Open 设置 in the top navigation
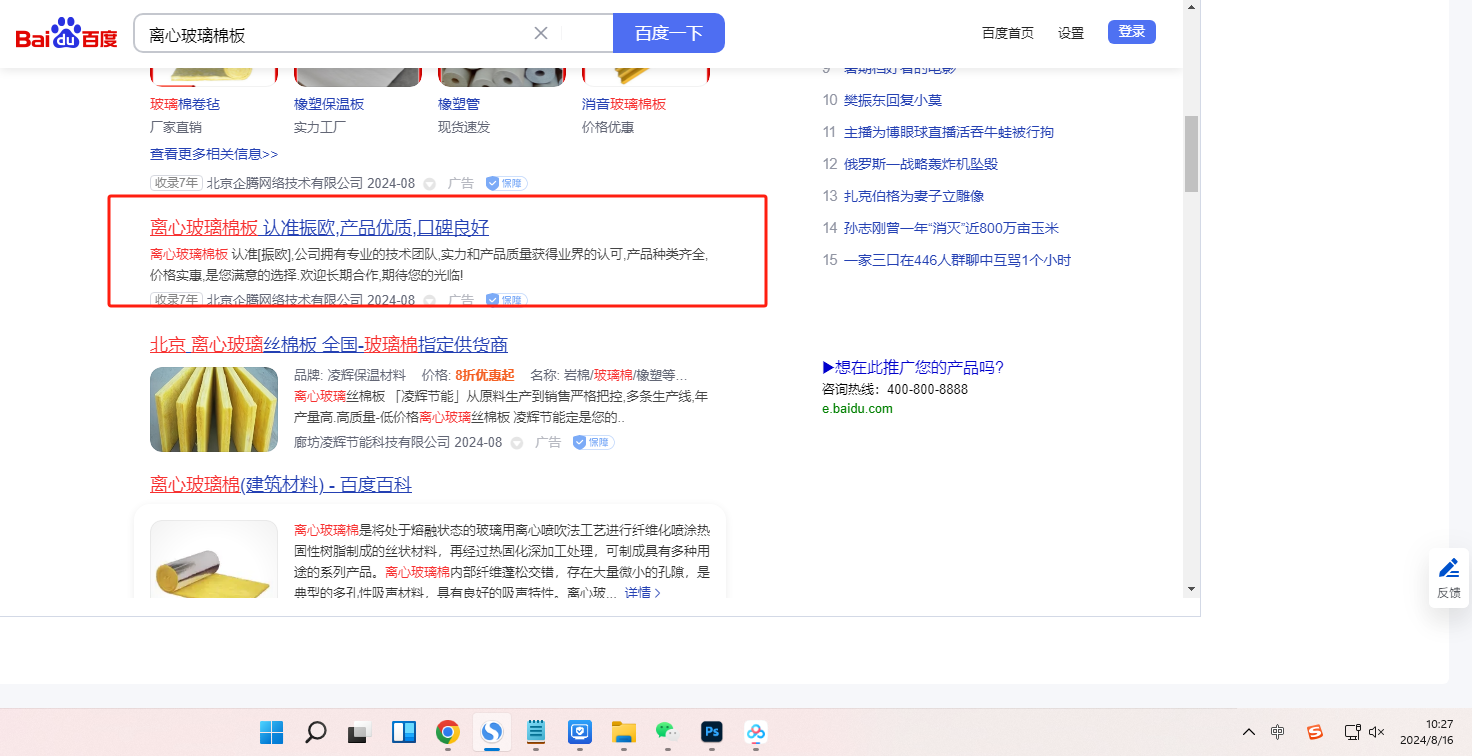The height and width of the screenshot is (756, 1472). 1071,33
